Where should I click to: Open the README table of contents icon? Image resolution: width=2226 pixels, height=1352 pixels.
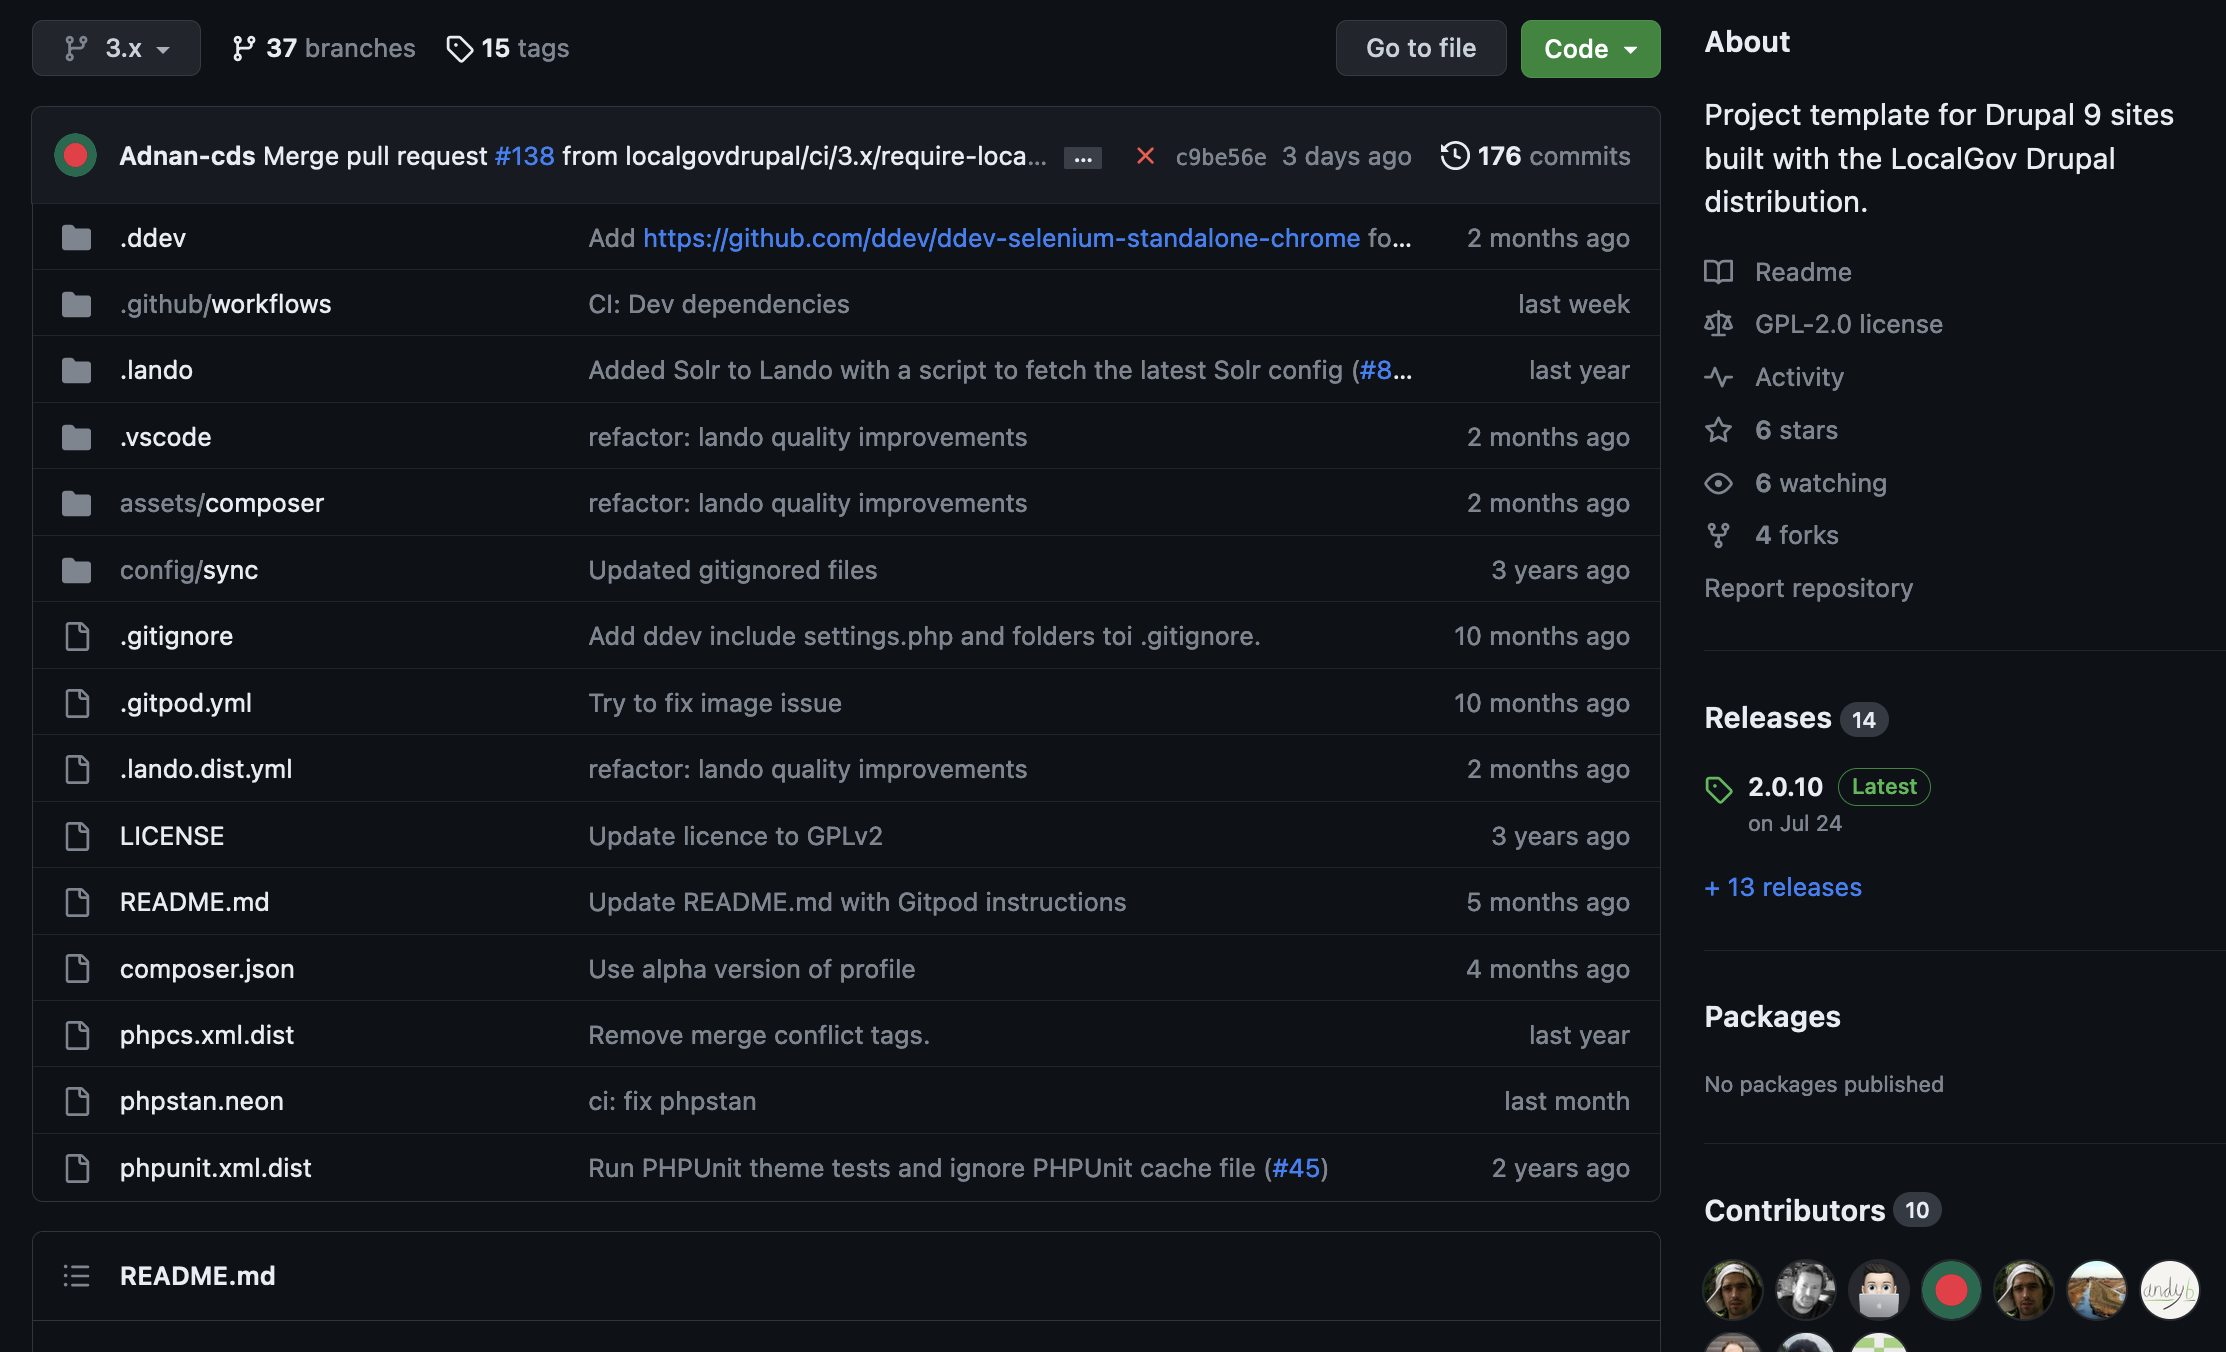click(76, 1276)
